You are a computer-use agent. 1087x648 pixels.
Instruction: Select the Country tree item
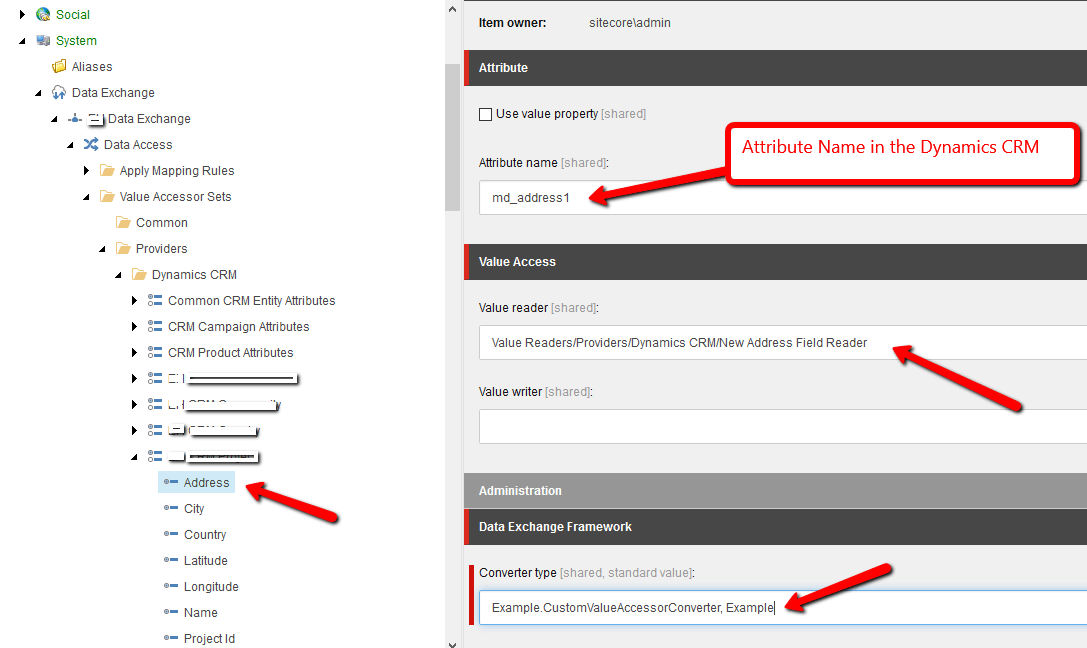pos(205,534)
